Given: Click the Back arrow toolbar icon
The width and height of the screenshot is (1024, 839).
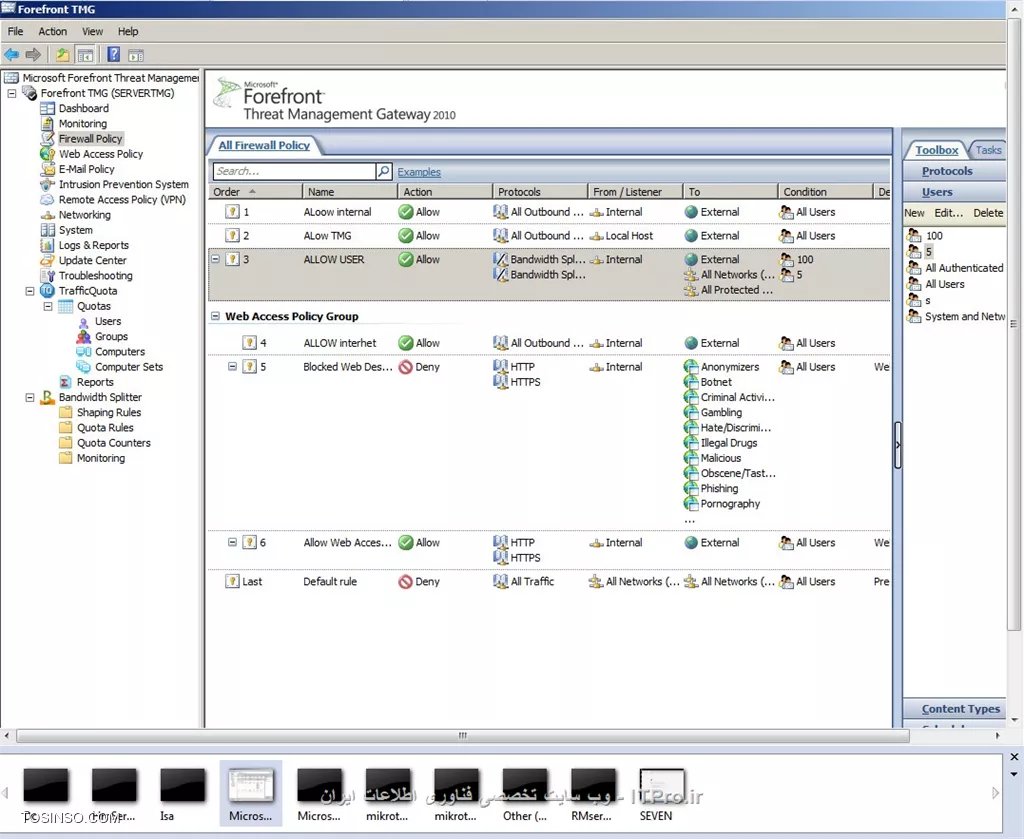Looking at the screenshot, I should pyautogui.click(x=11, y=55).
